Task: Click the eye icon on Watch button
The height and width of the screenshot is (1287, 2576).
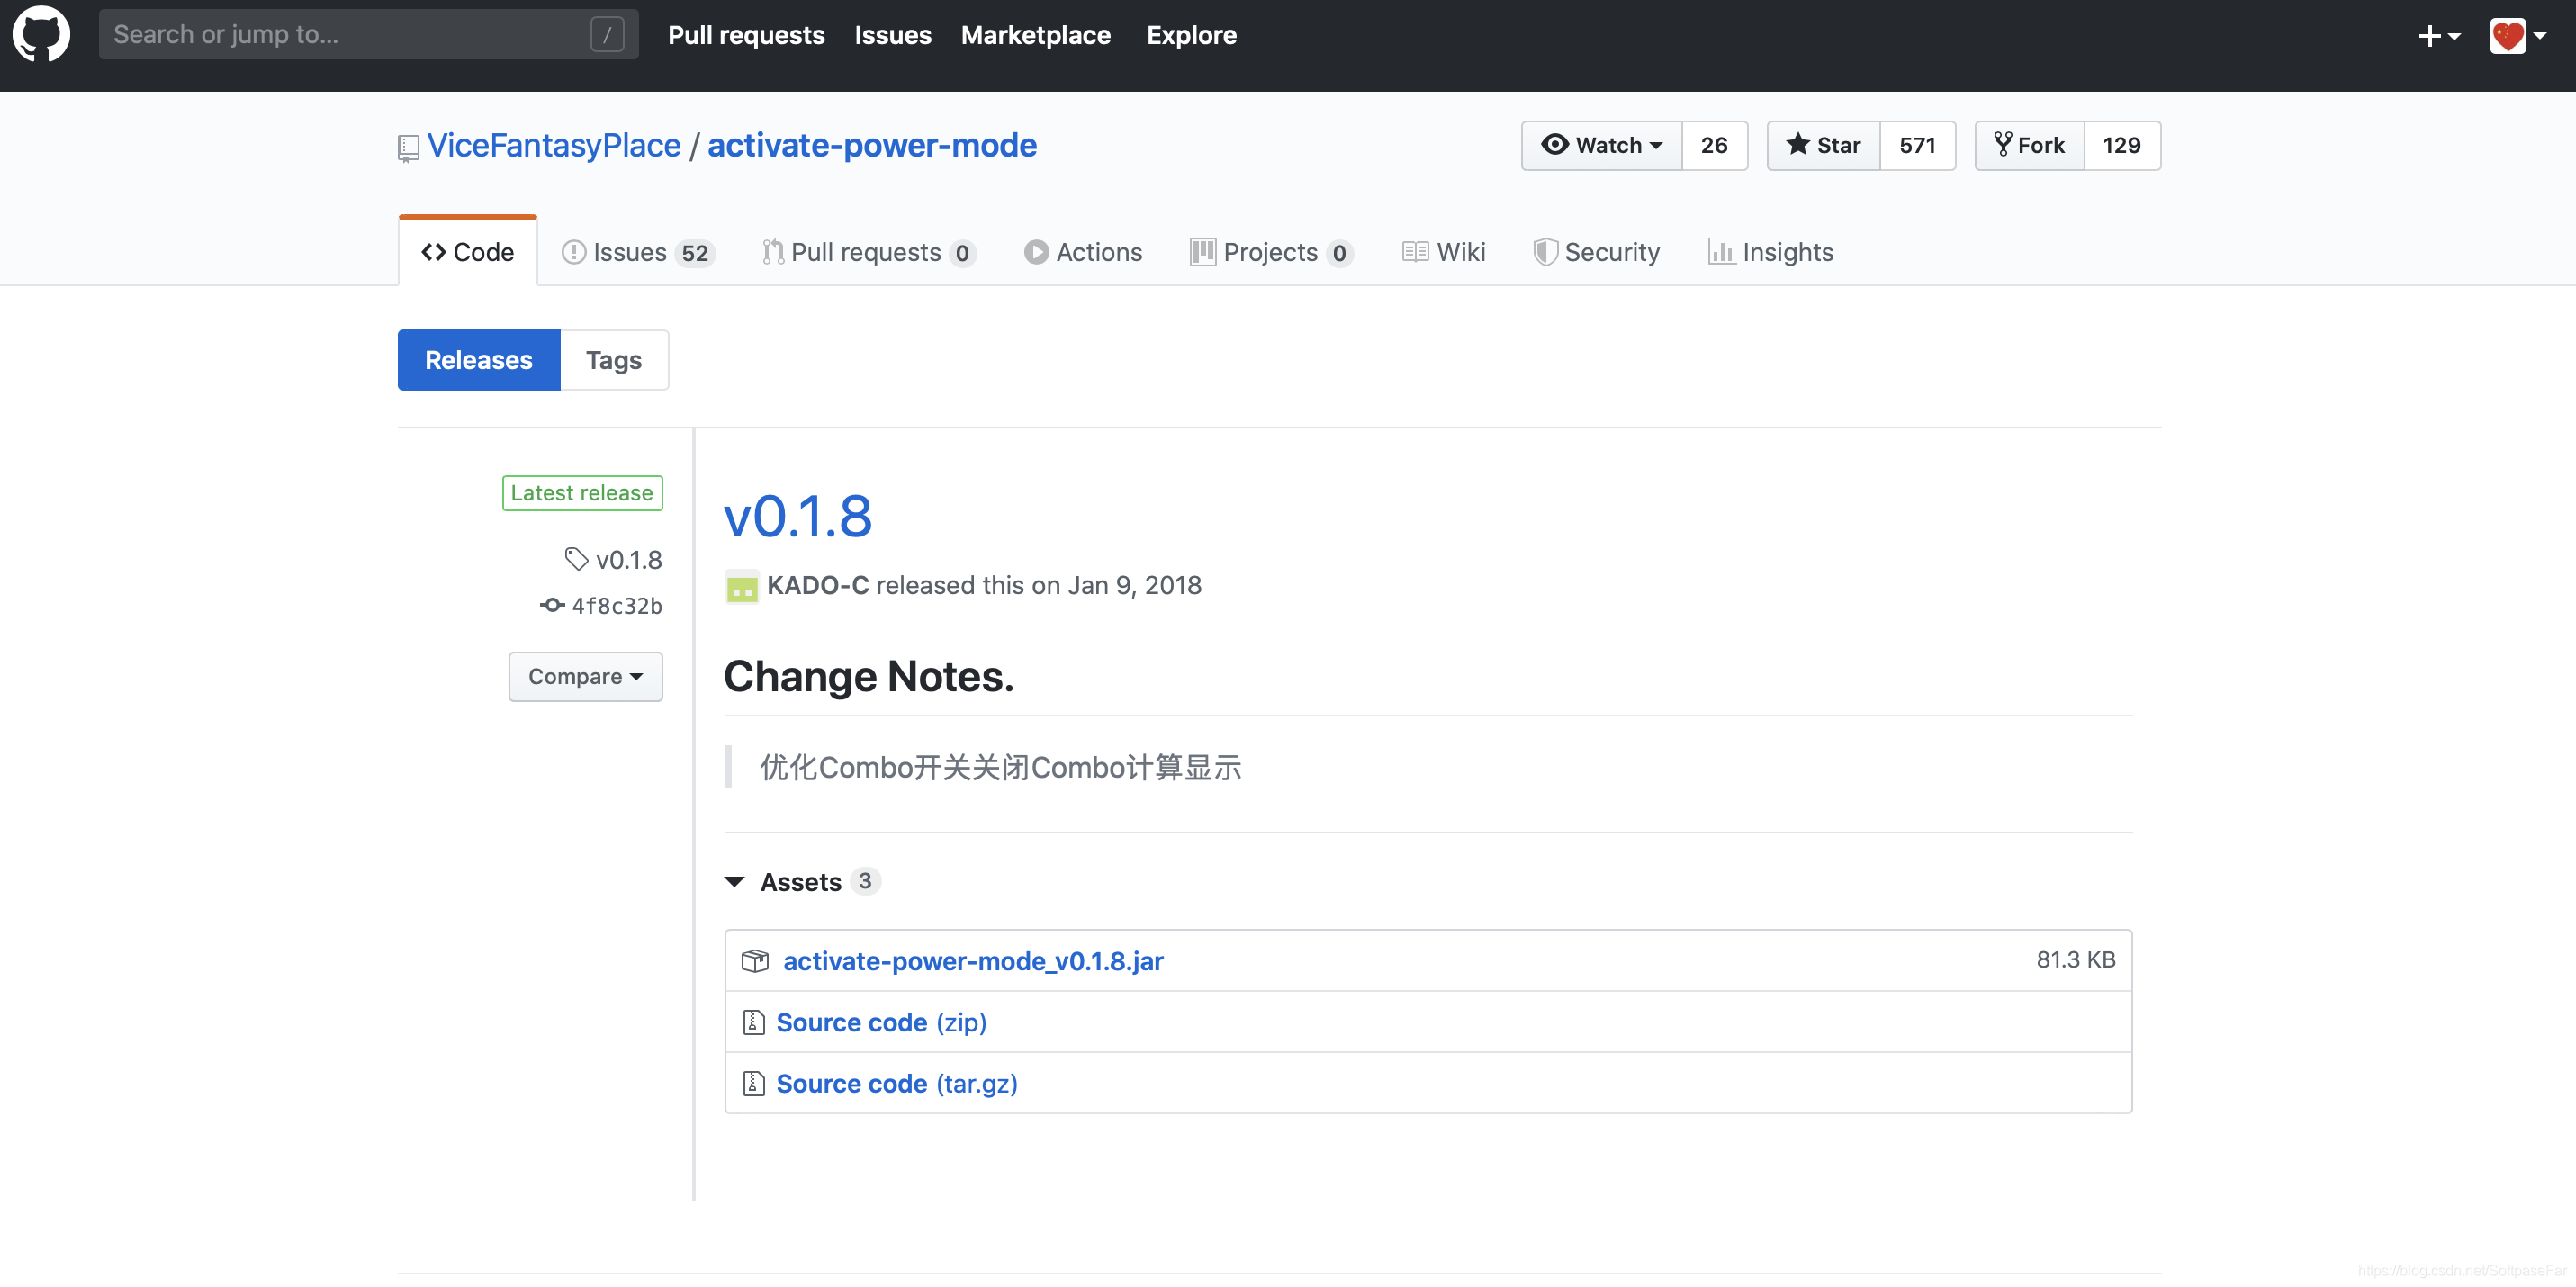Action: click(1555, 144)
